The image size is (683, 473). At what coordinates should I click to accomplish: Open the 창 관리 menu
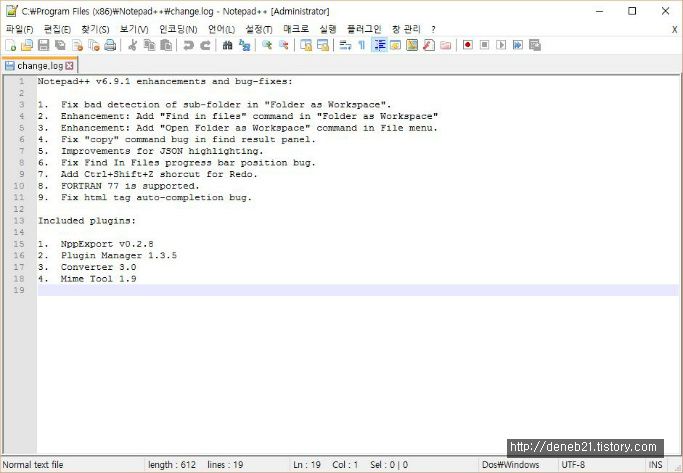click(x=406, y=29)
